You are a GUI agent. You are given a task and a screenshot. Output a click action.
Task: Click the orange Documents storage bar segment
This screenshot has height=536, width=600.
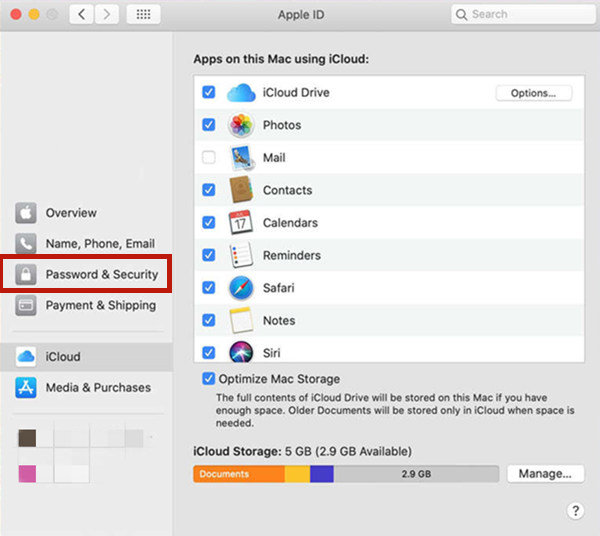coord(238,474)
